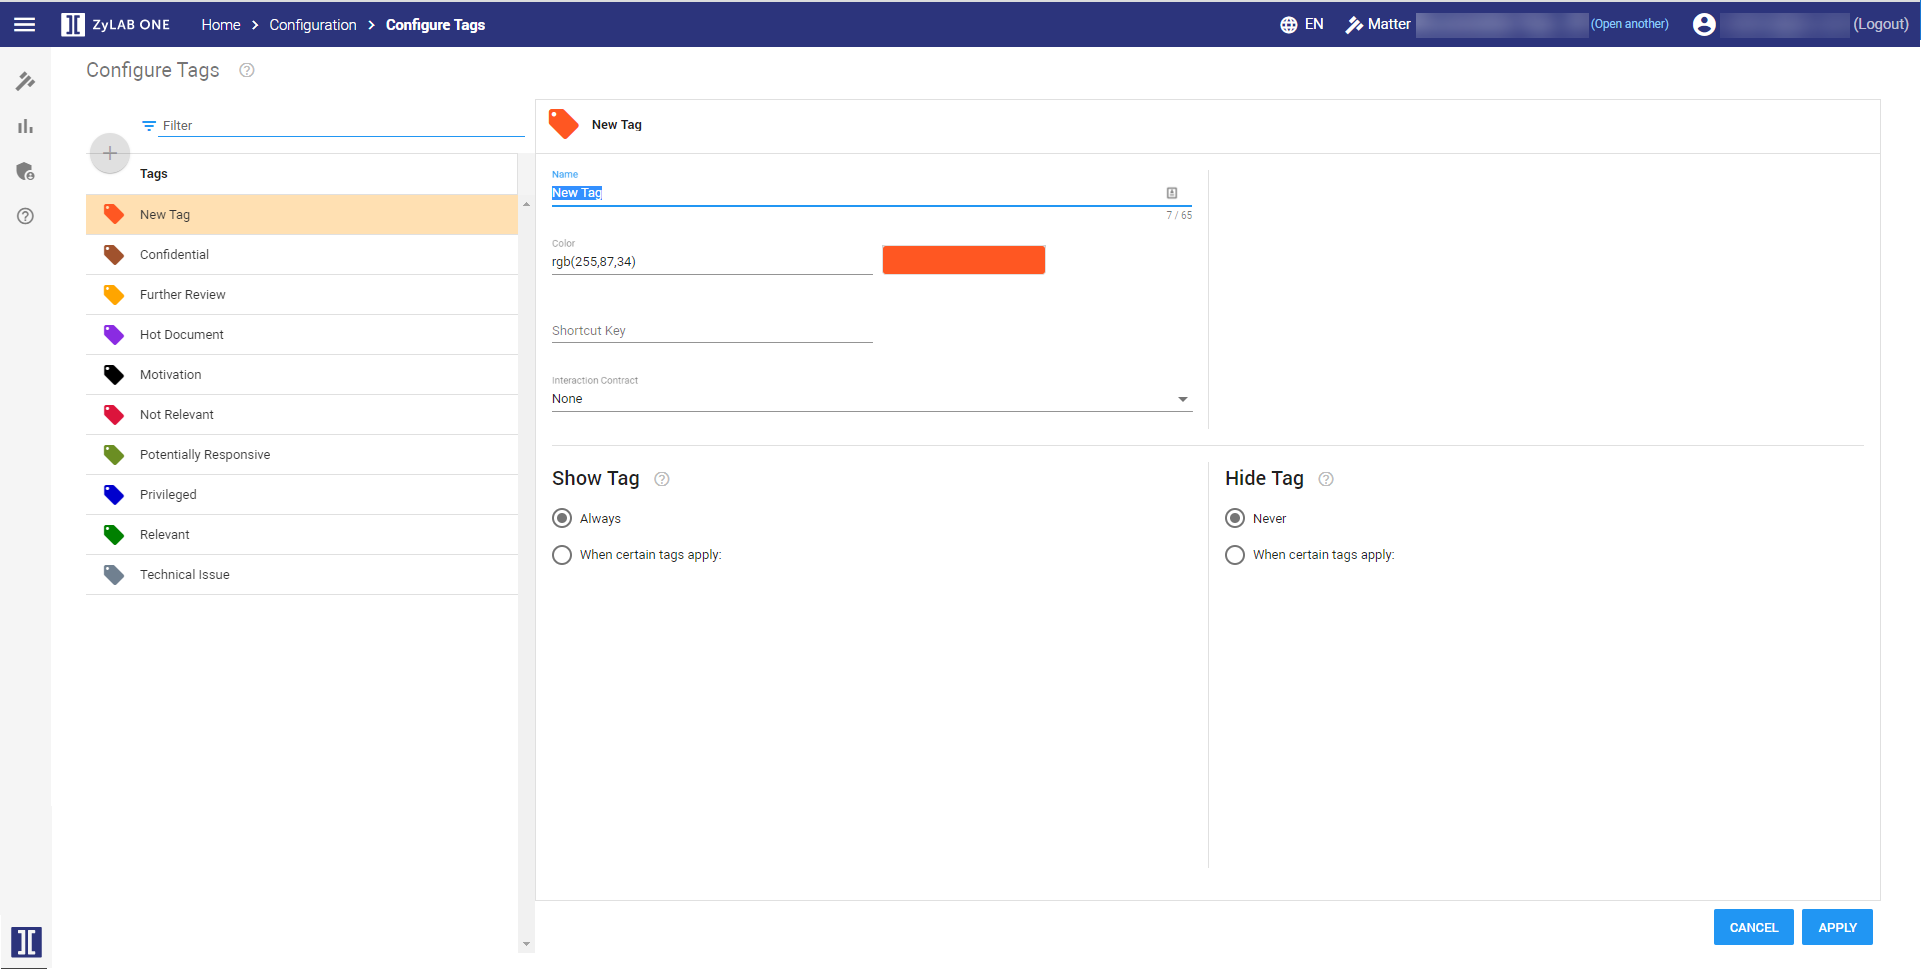The height and width of the screenshot is (969, 1921).
Task: Click the help icon next to Show Tag
Action: pos(662,479)
